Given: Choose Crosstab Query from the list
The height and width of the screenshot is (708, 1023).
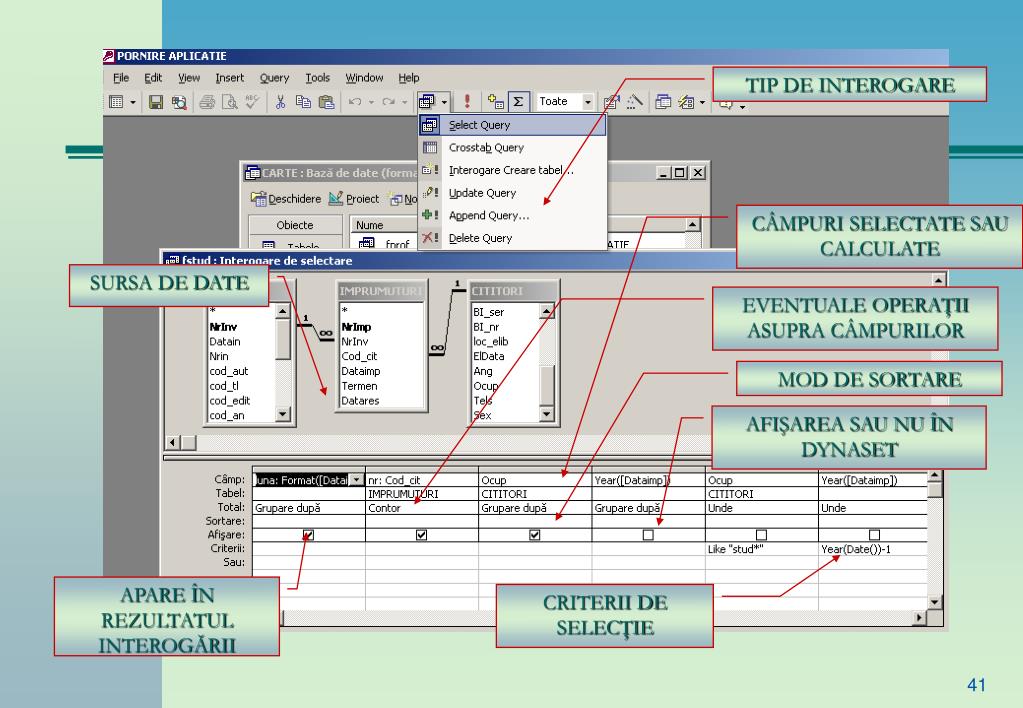Looking at the screenshot, I should point(512,147).
